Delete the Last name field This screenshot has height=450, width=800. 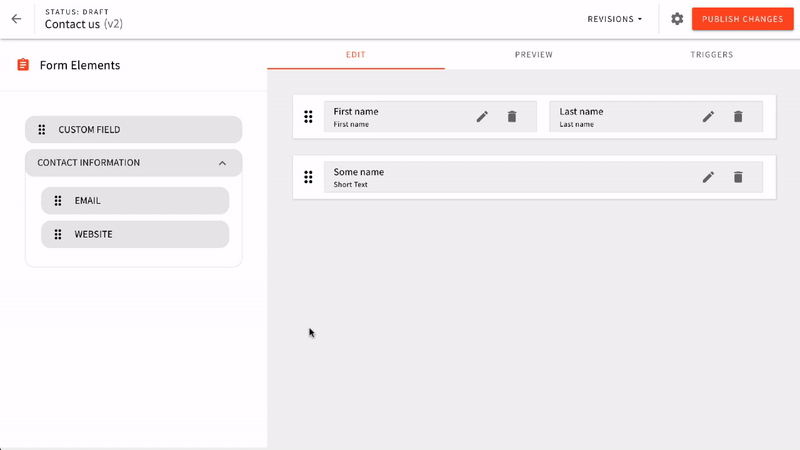pos(738,117)
